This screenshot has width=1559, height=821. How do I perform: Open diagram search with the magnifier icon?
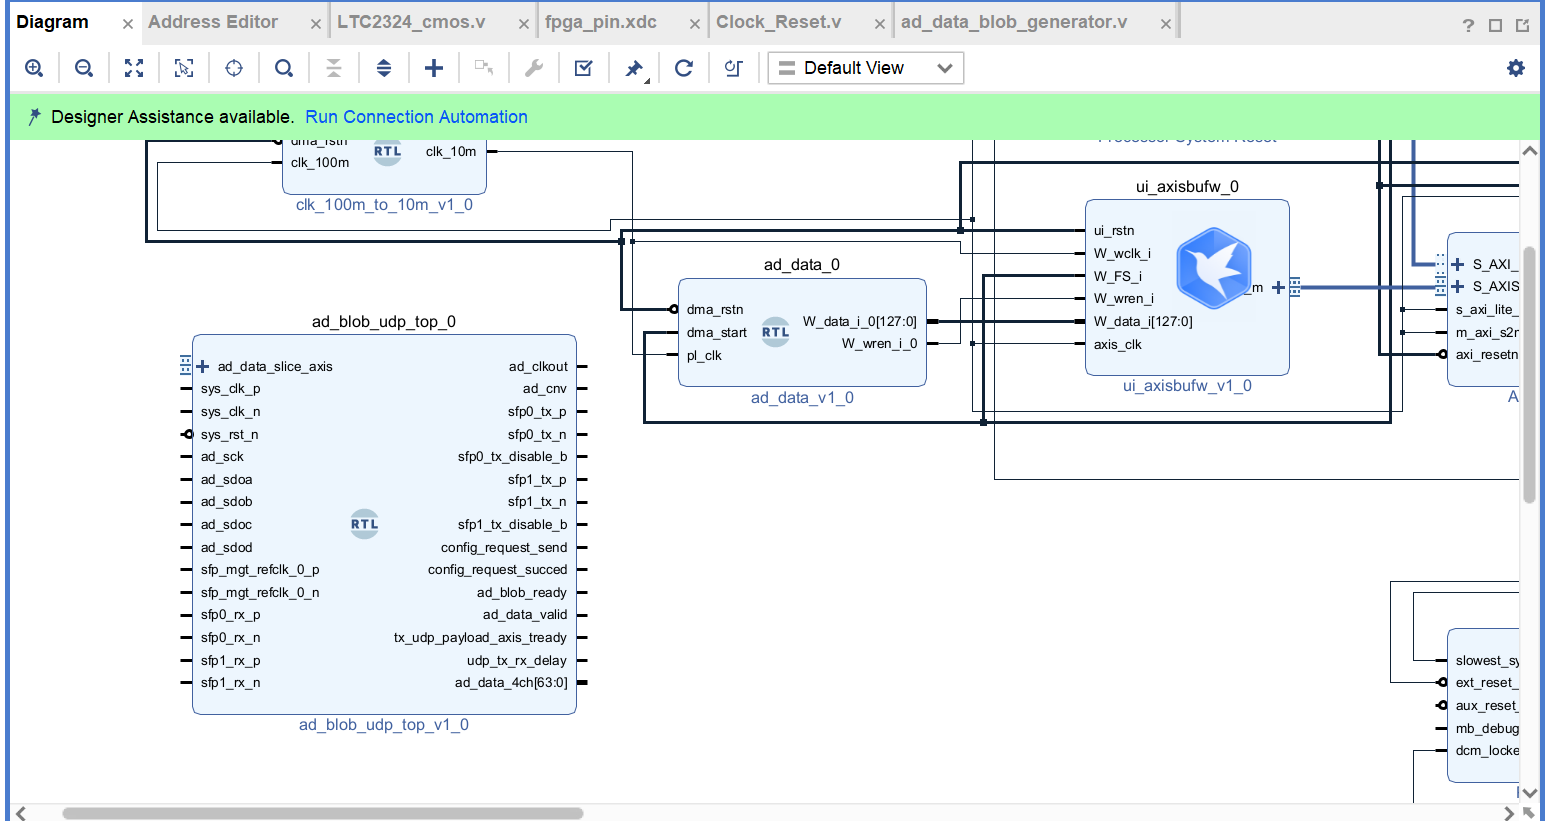284,68
